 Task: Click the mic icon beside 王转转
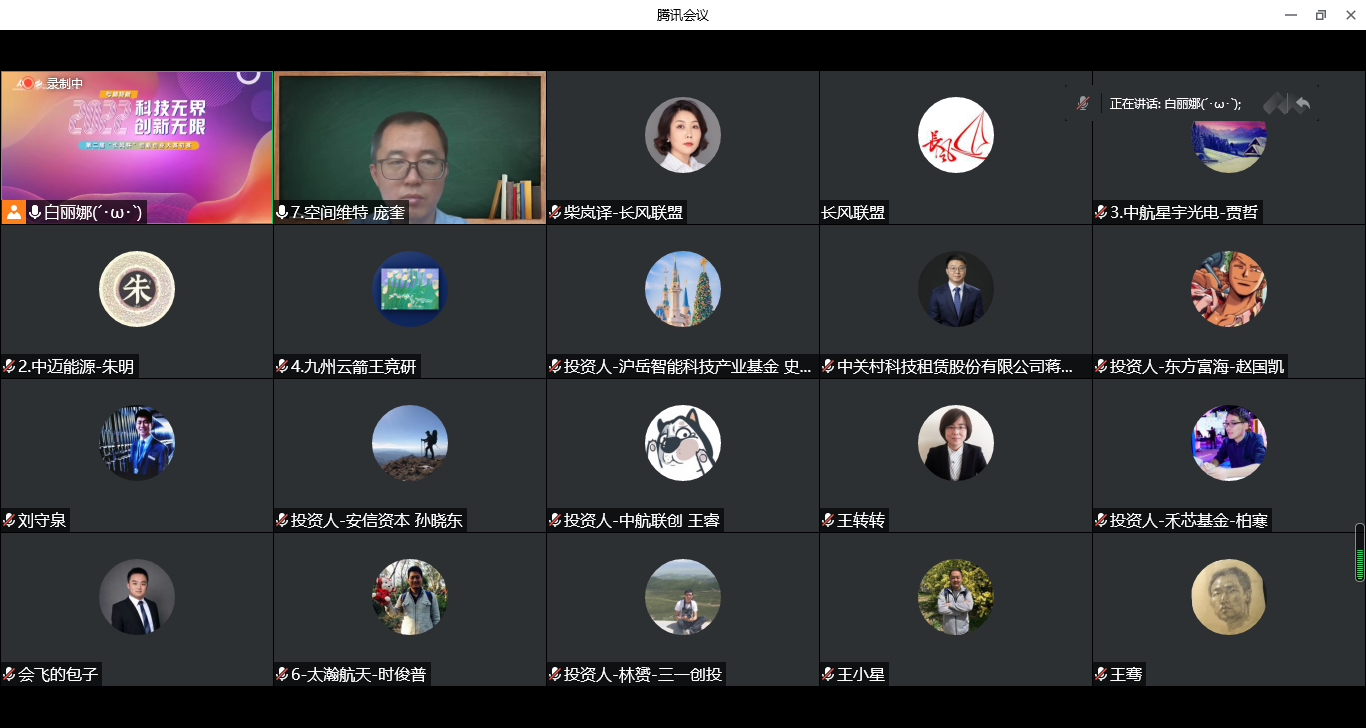click(x=827, y=520)
